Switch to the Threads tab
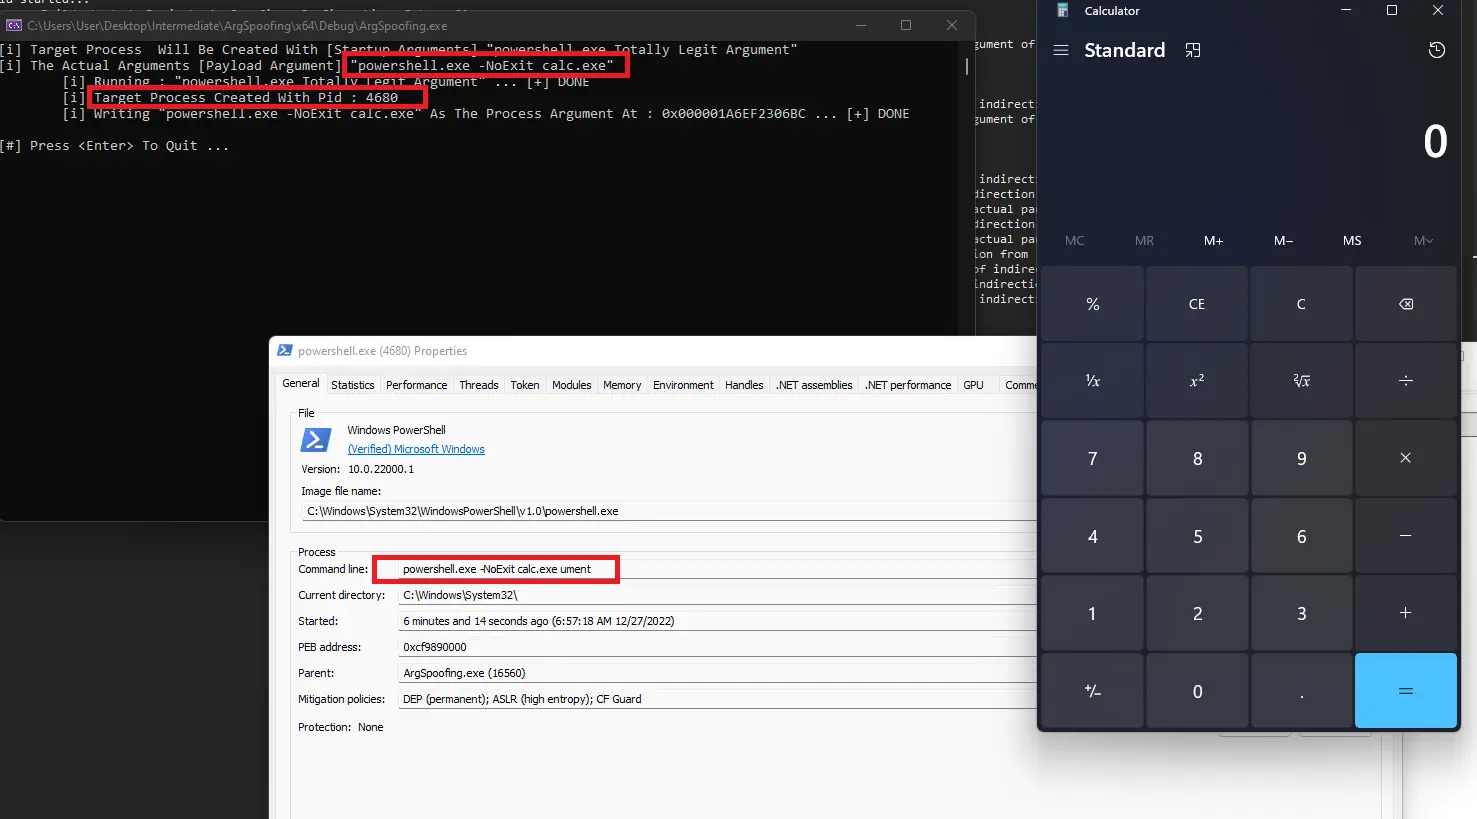This screenshot has height=819, width=1477. pyautogui.click(x=478, y=385)
